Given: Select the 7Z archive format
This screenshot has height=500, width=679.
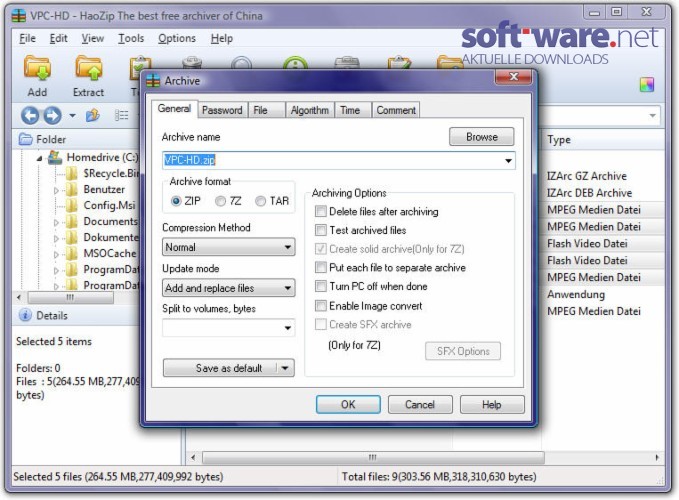Looking at the screenshot, I should pyautogui.click(x=220, y=201).
